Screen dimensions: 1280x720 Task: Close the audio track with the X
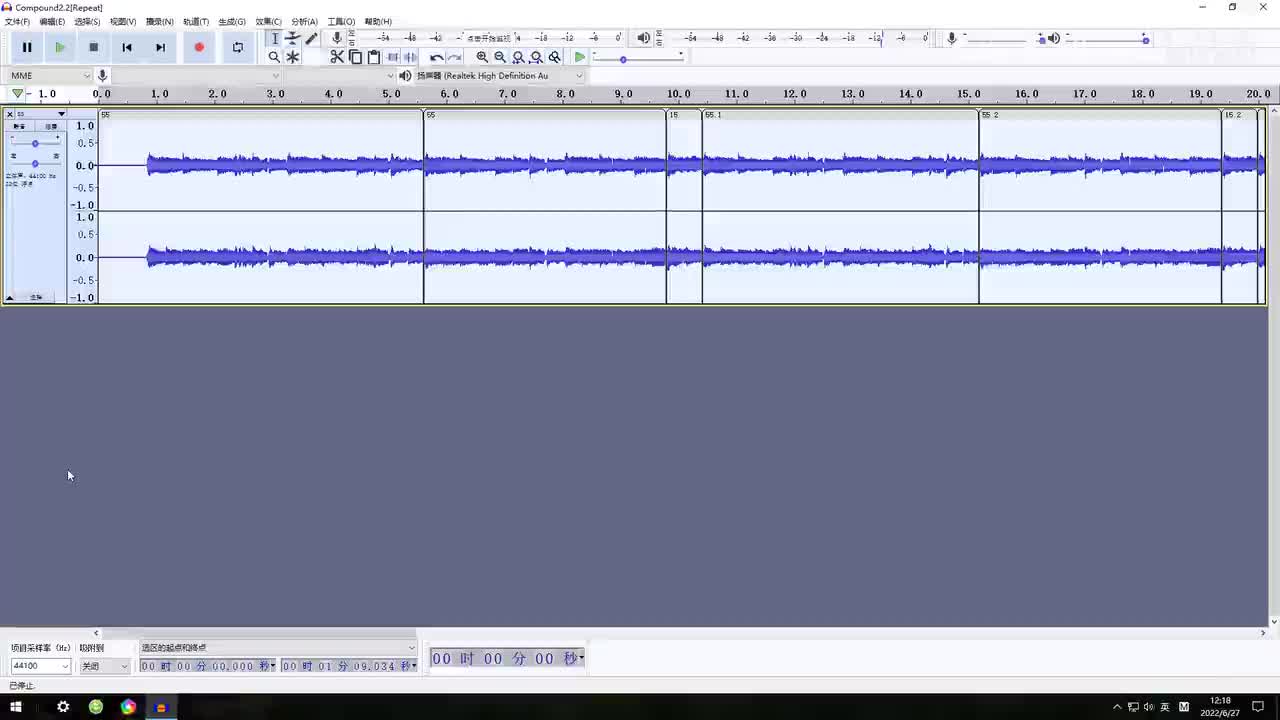click(10, 114)
